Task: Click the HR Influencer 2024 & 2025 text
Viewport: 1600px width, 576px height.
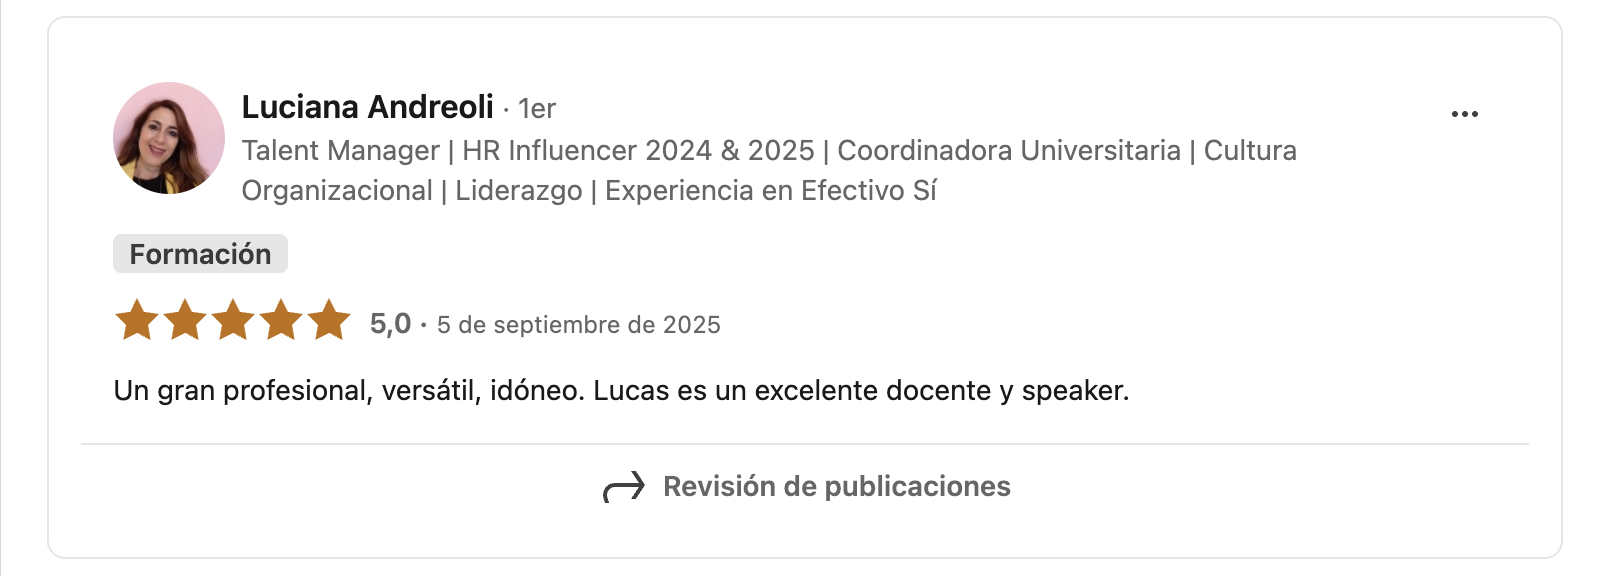Action: click(x=638, y=151)
